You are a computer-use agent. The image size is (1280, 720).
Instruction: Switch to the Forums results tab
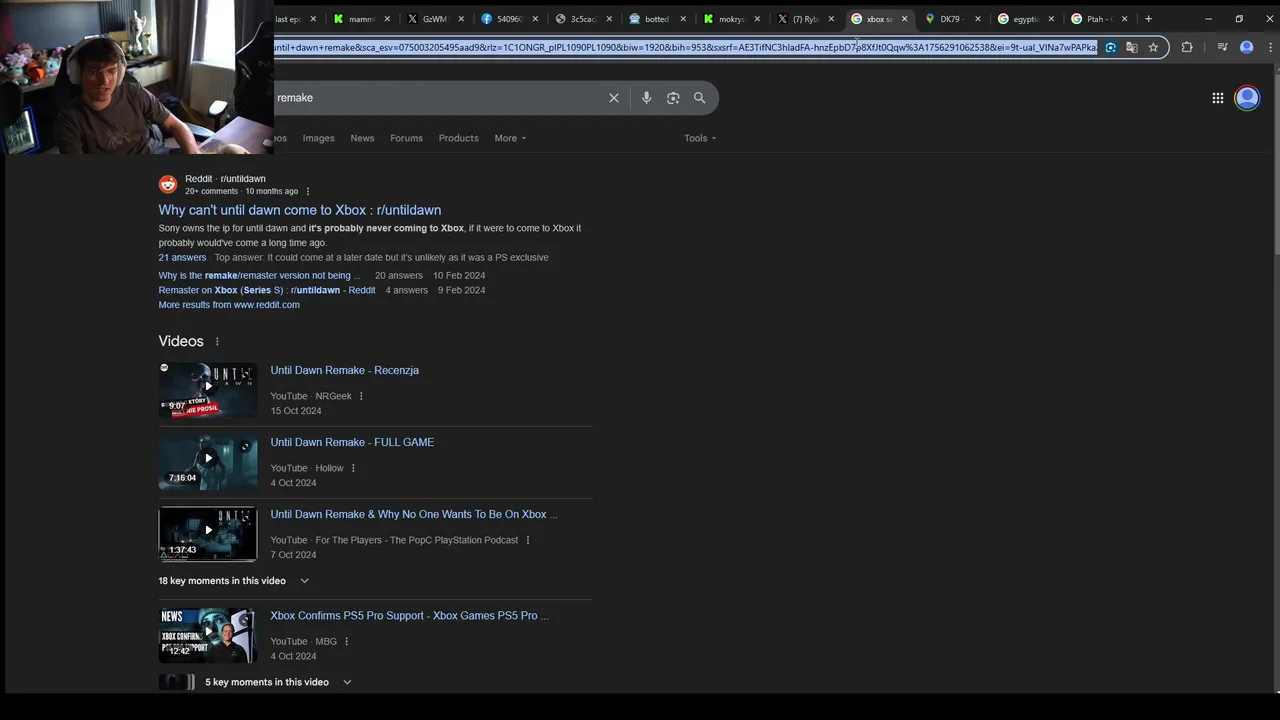(x=406, y=138)
